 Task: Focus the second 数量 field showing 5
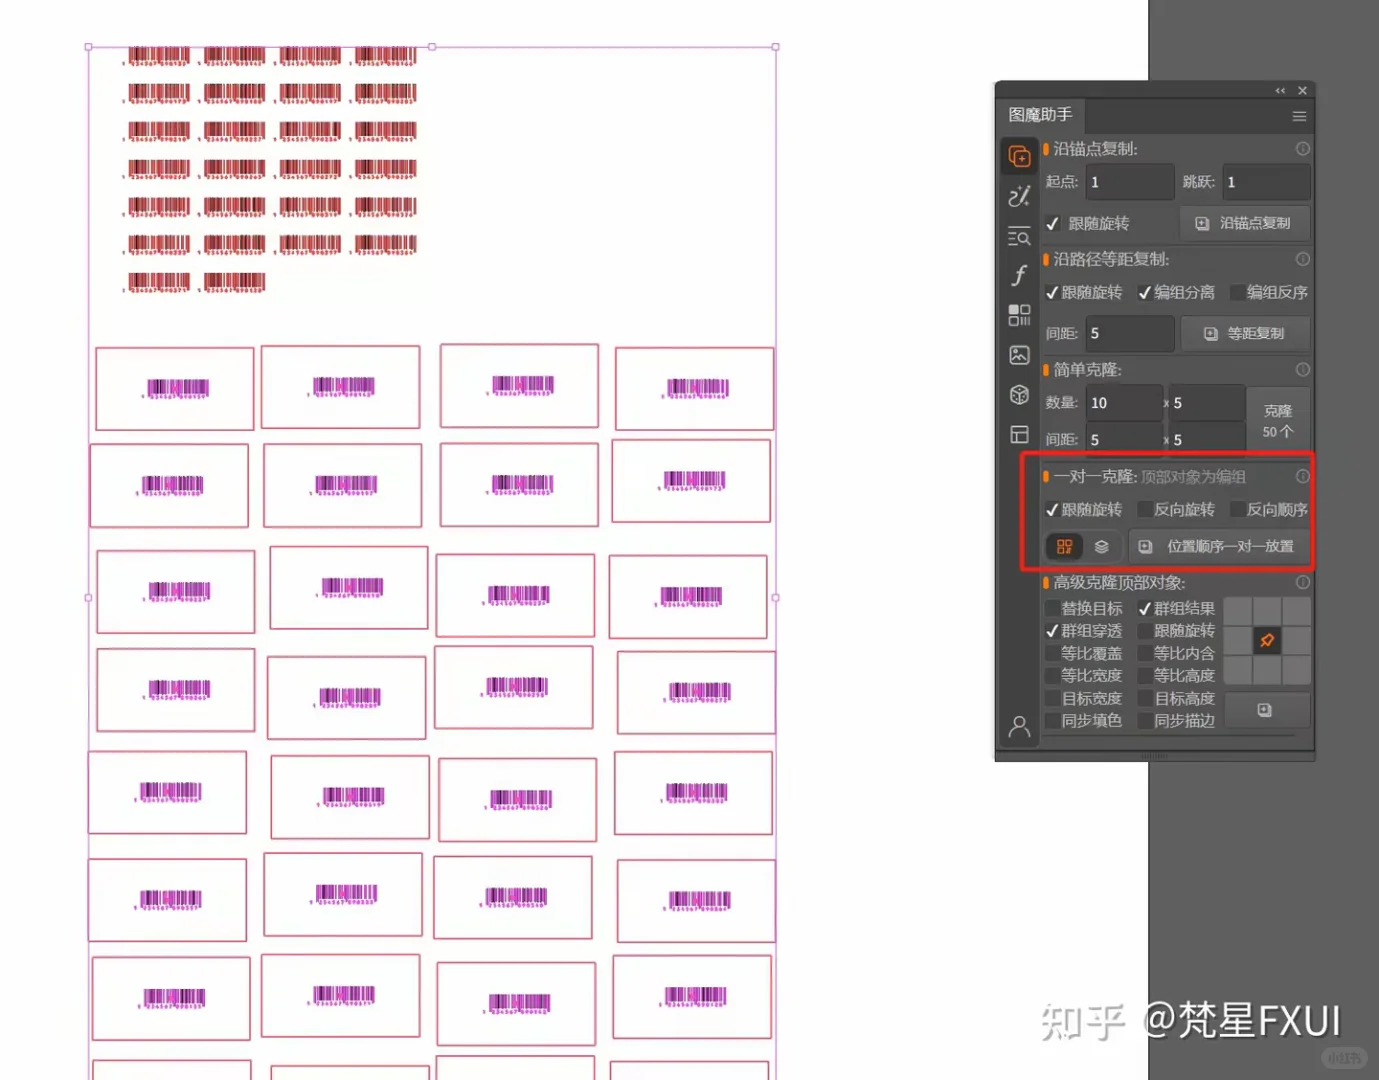[x=1207, y=403]
